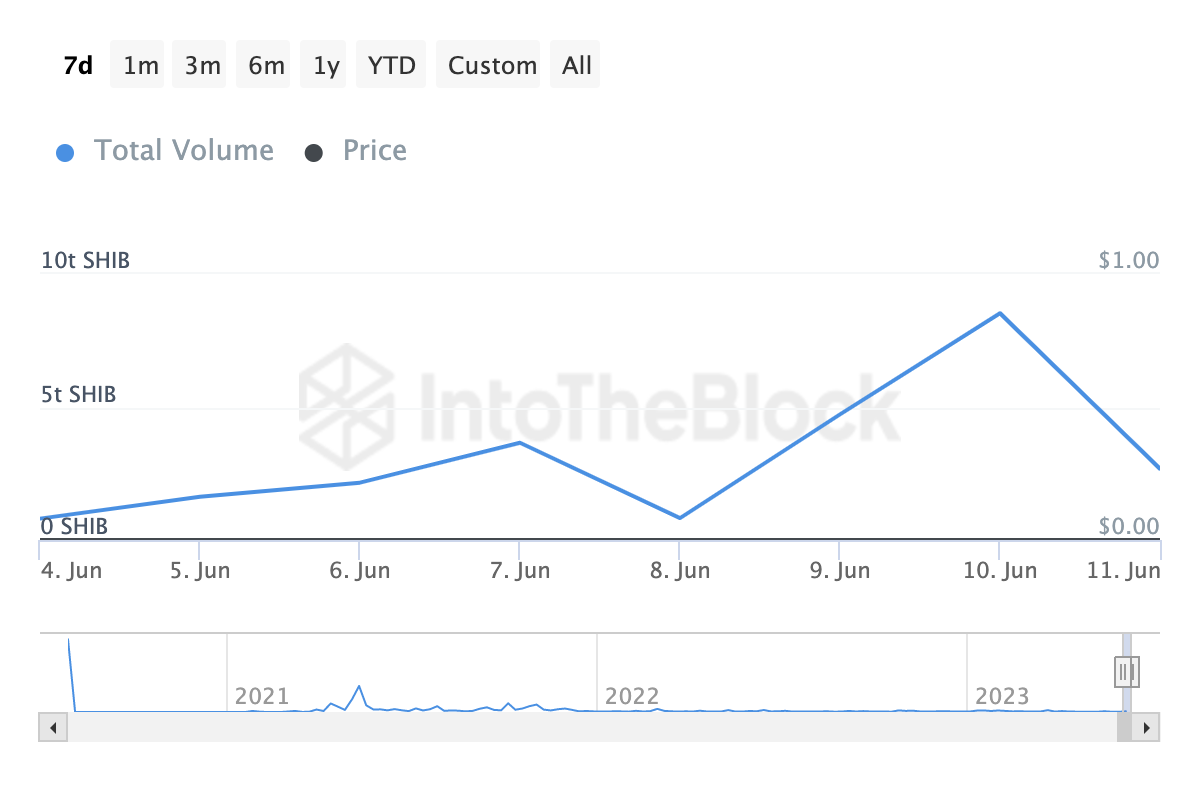Choose the 1y time range
Image resolution: width=1200 pixels, height=800 pixels.
pyautogui.click(x=326, y=66)
